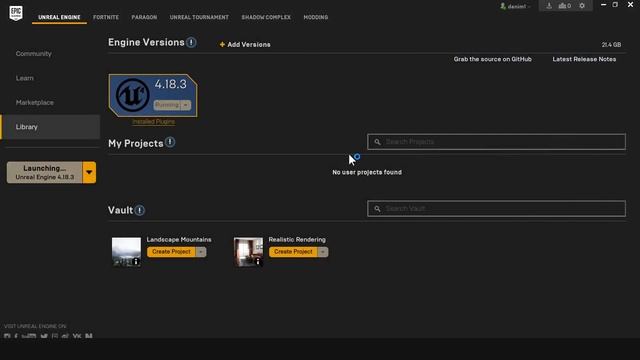Click the Running button on 4.18.3
Viewport: 640px width, 360px height.
pyautogui.click(x=167, y=105)
